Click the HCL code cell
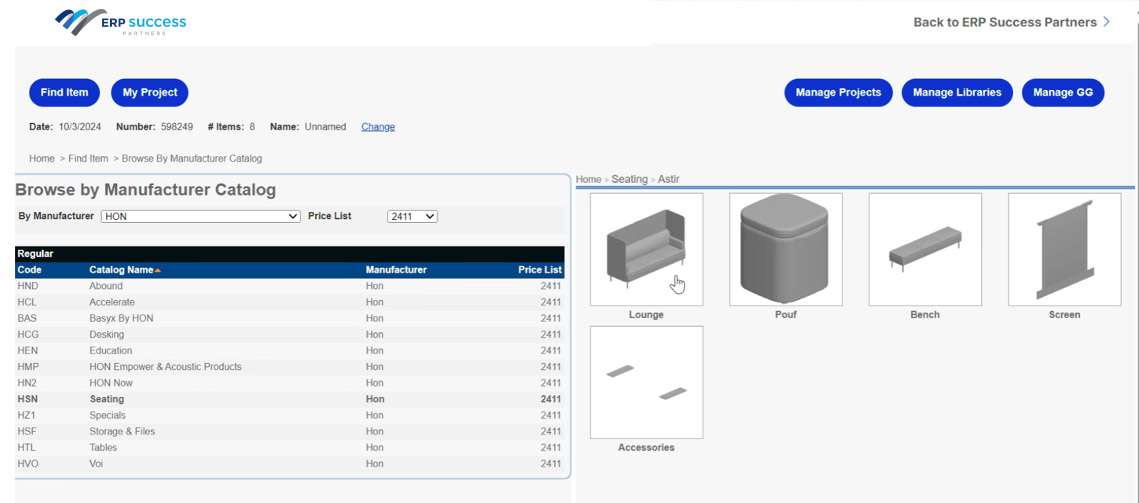The image size is (1139, 503). pyautogui.click(x=28, y=302)
